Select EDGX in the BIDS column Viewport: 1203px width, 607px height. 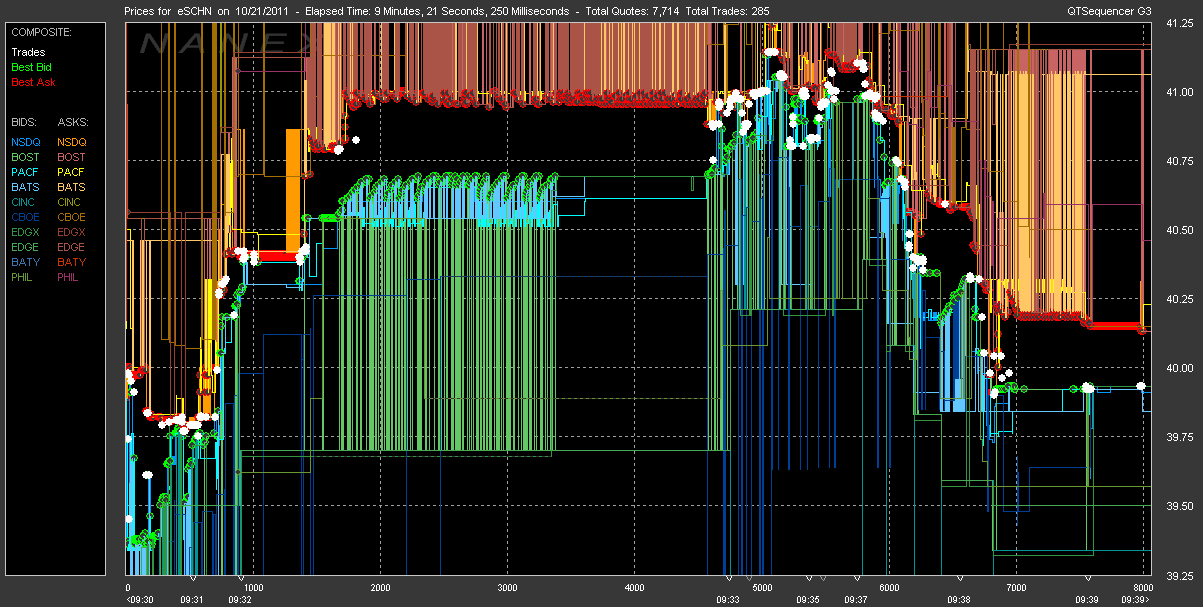click(x=26, y=232)
